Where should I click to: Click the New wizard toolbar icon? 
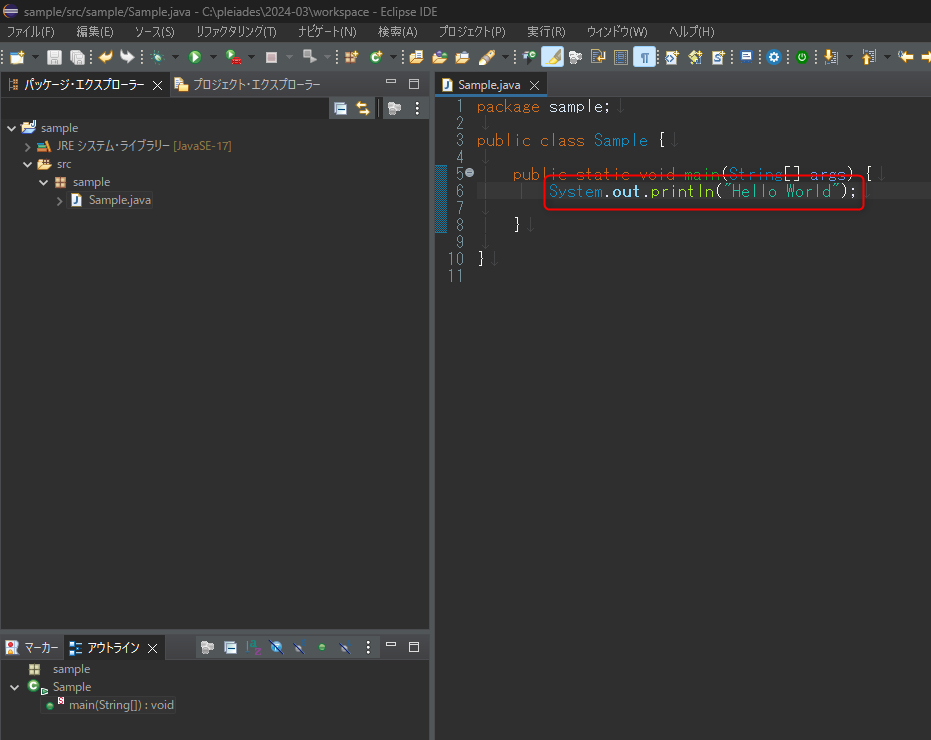(17, 57)
